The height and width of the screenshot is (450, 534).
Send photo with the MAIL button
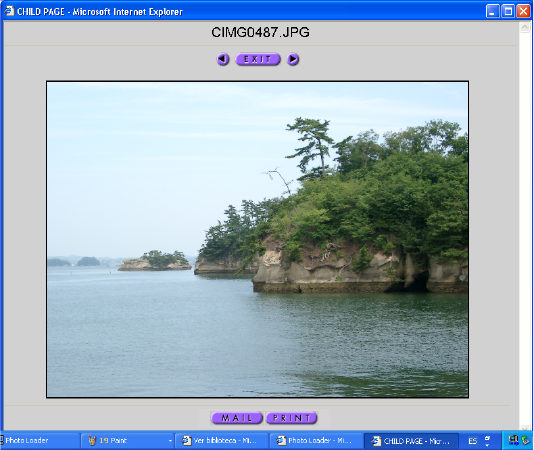click(237, 418)
